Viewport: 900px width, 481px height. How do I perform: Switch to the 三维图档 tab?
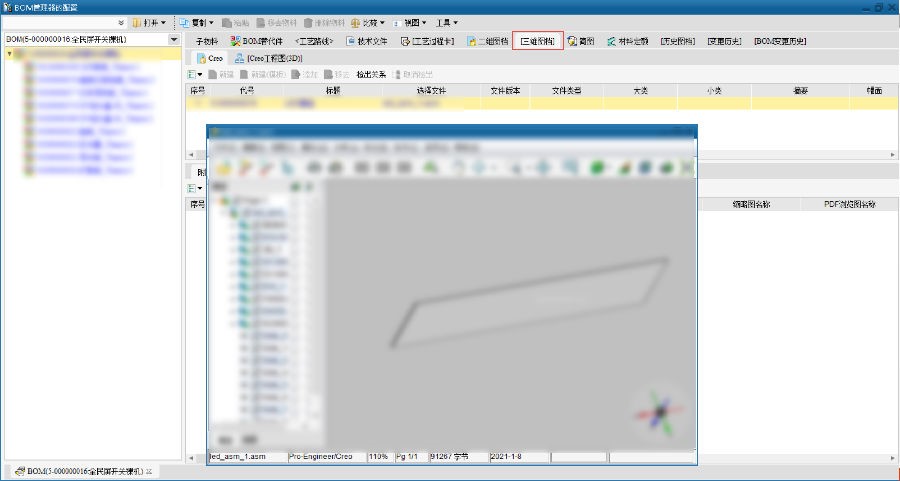538,41
